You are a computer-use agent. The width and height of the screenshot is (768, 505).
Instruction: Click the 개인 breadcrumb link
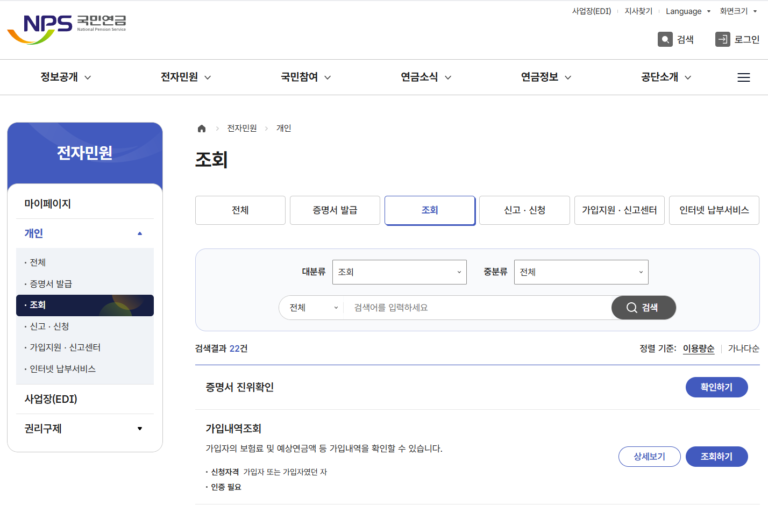tap(284, 128)
